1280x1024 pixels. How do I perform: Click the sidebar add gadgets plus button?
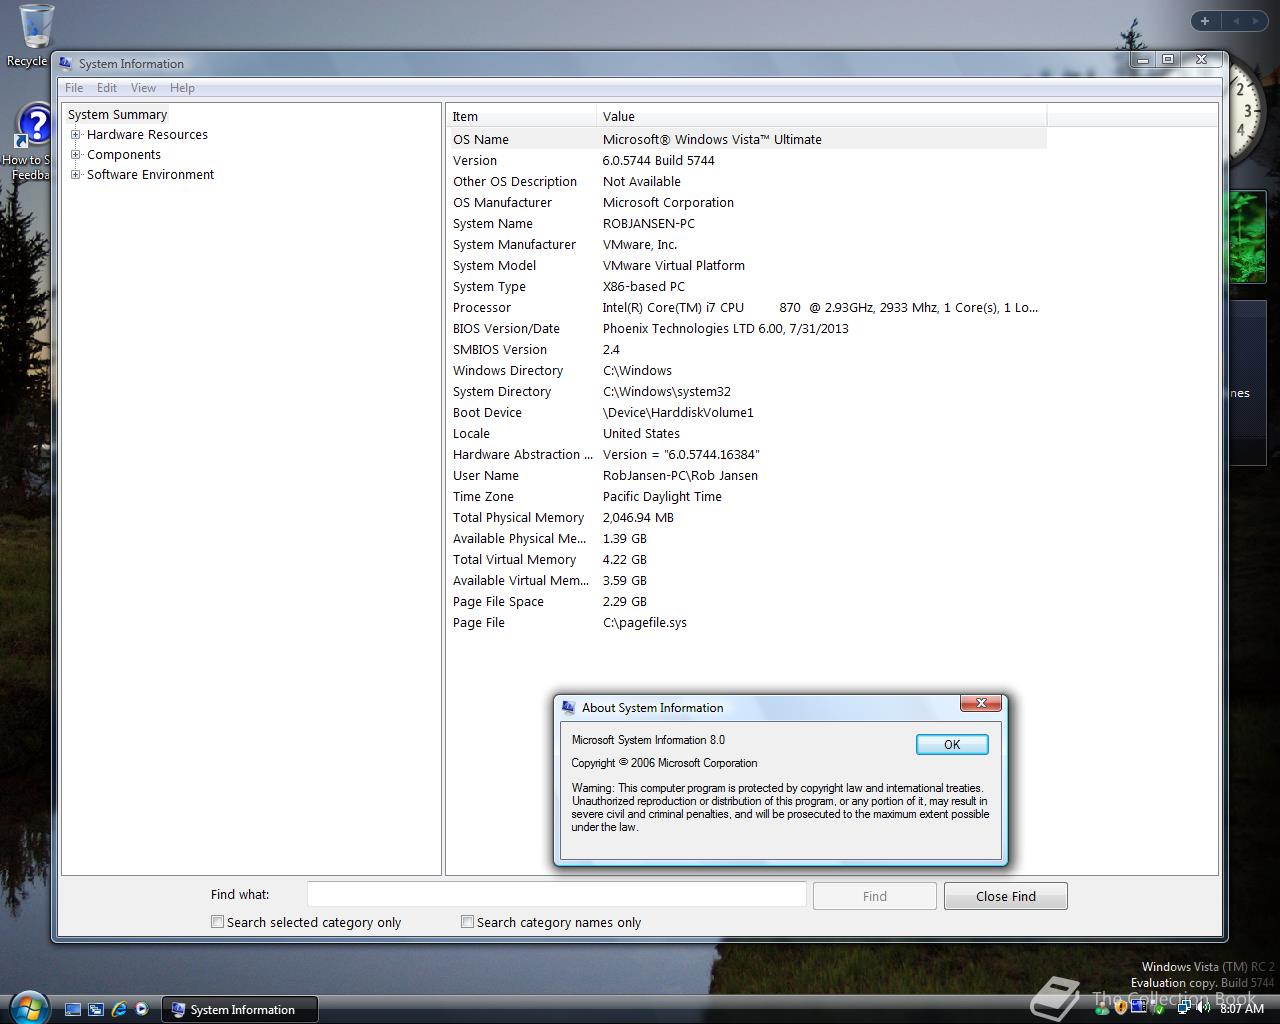[1205, 20]
